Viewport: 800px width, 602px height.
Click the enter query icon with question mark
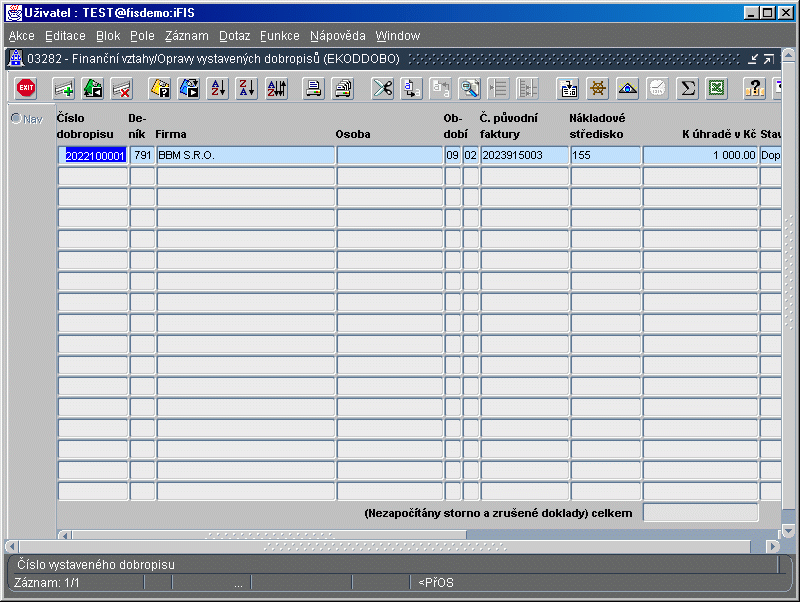[x=160, y=89]
